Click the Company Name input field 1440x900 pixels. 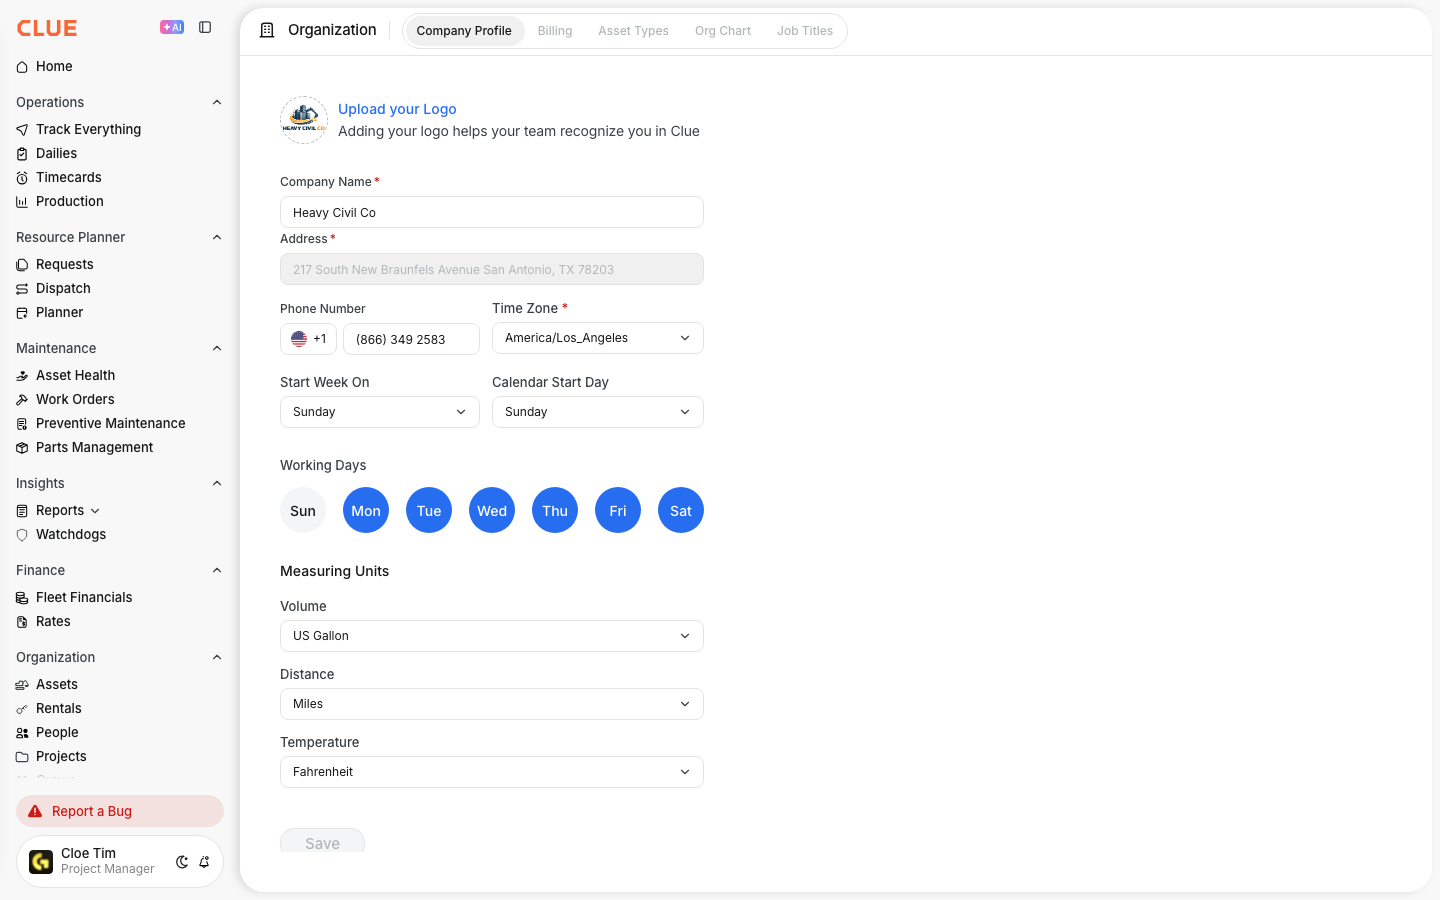pyautogui.click(x=492, y=212)
